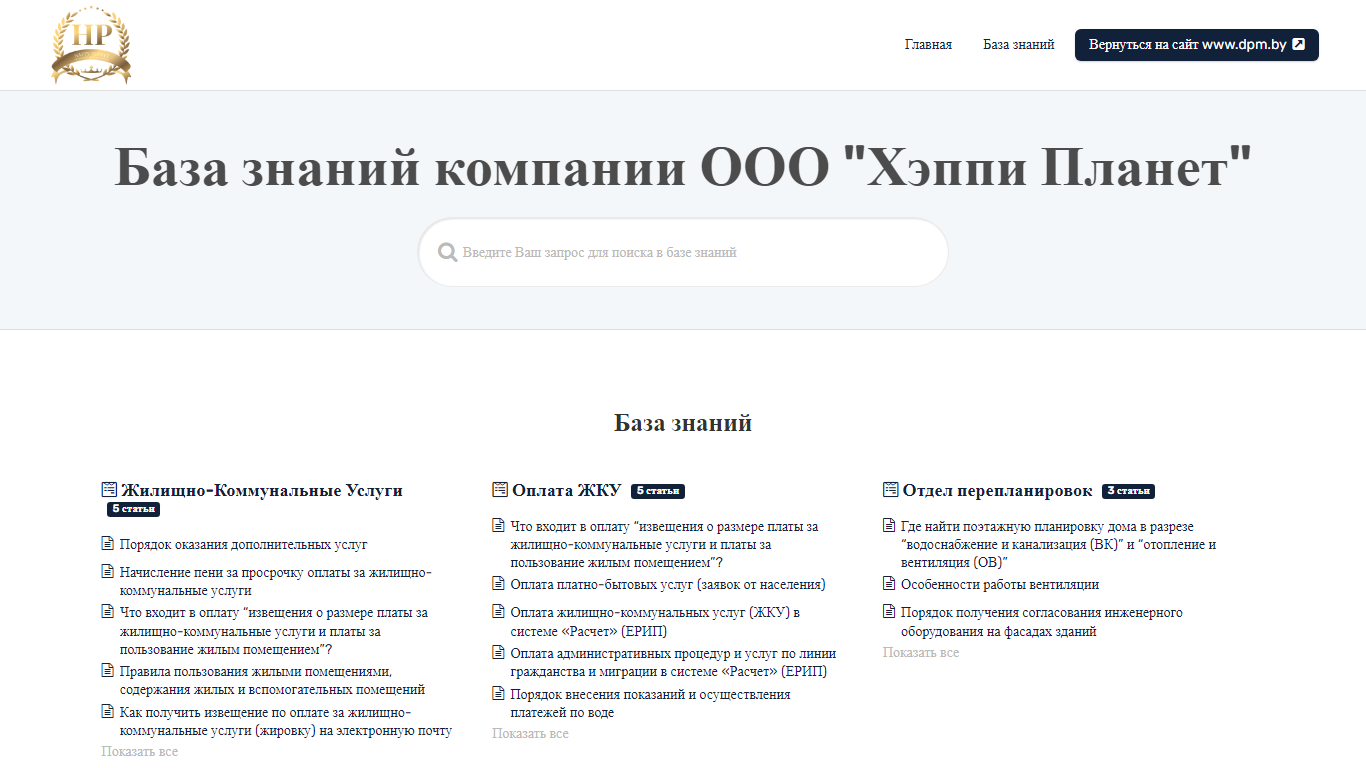Open Оплата административных процедур и услуг article

pyautogui.click(x=673, y=662)
